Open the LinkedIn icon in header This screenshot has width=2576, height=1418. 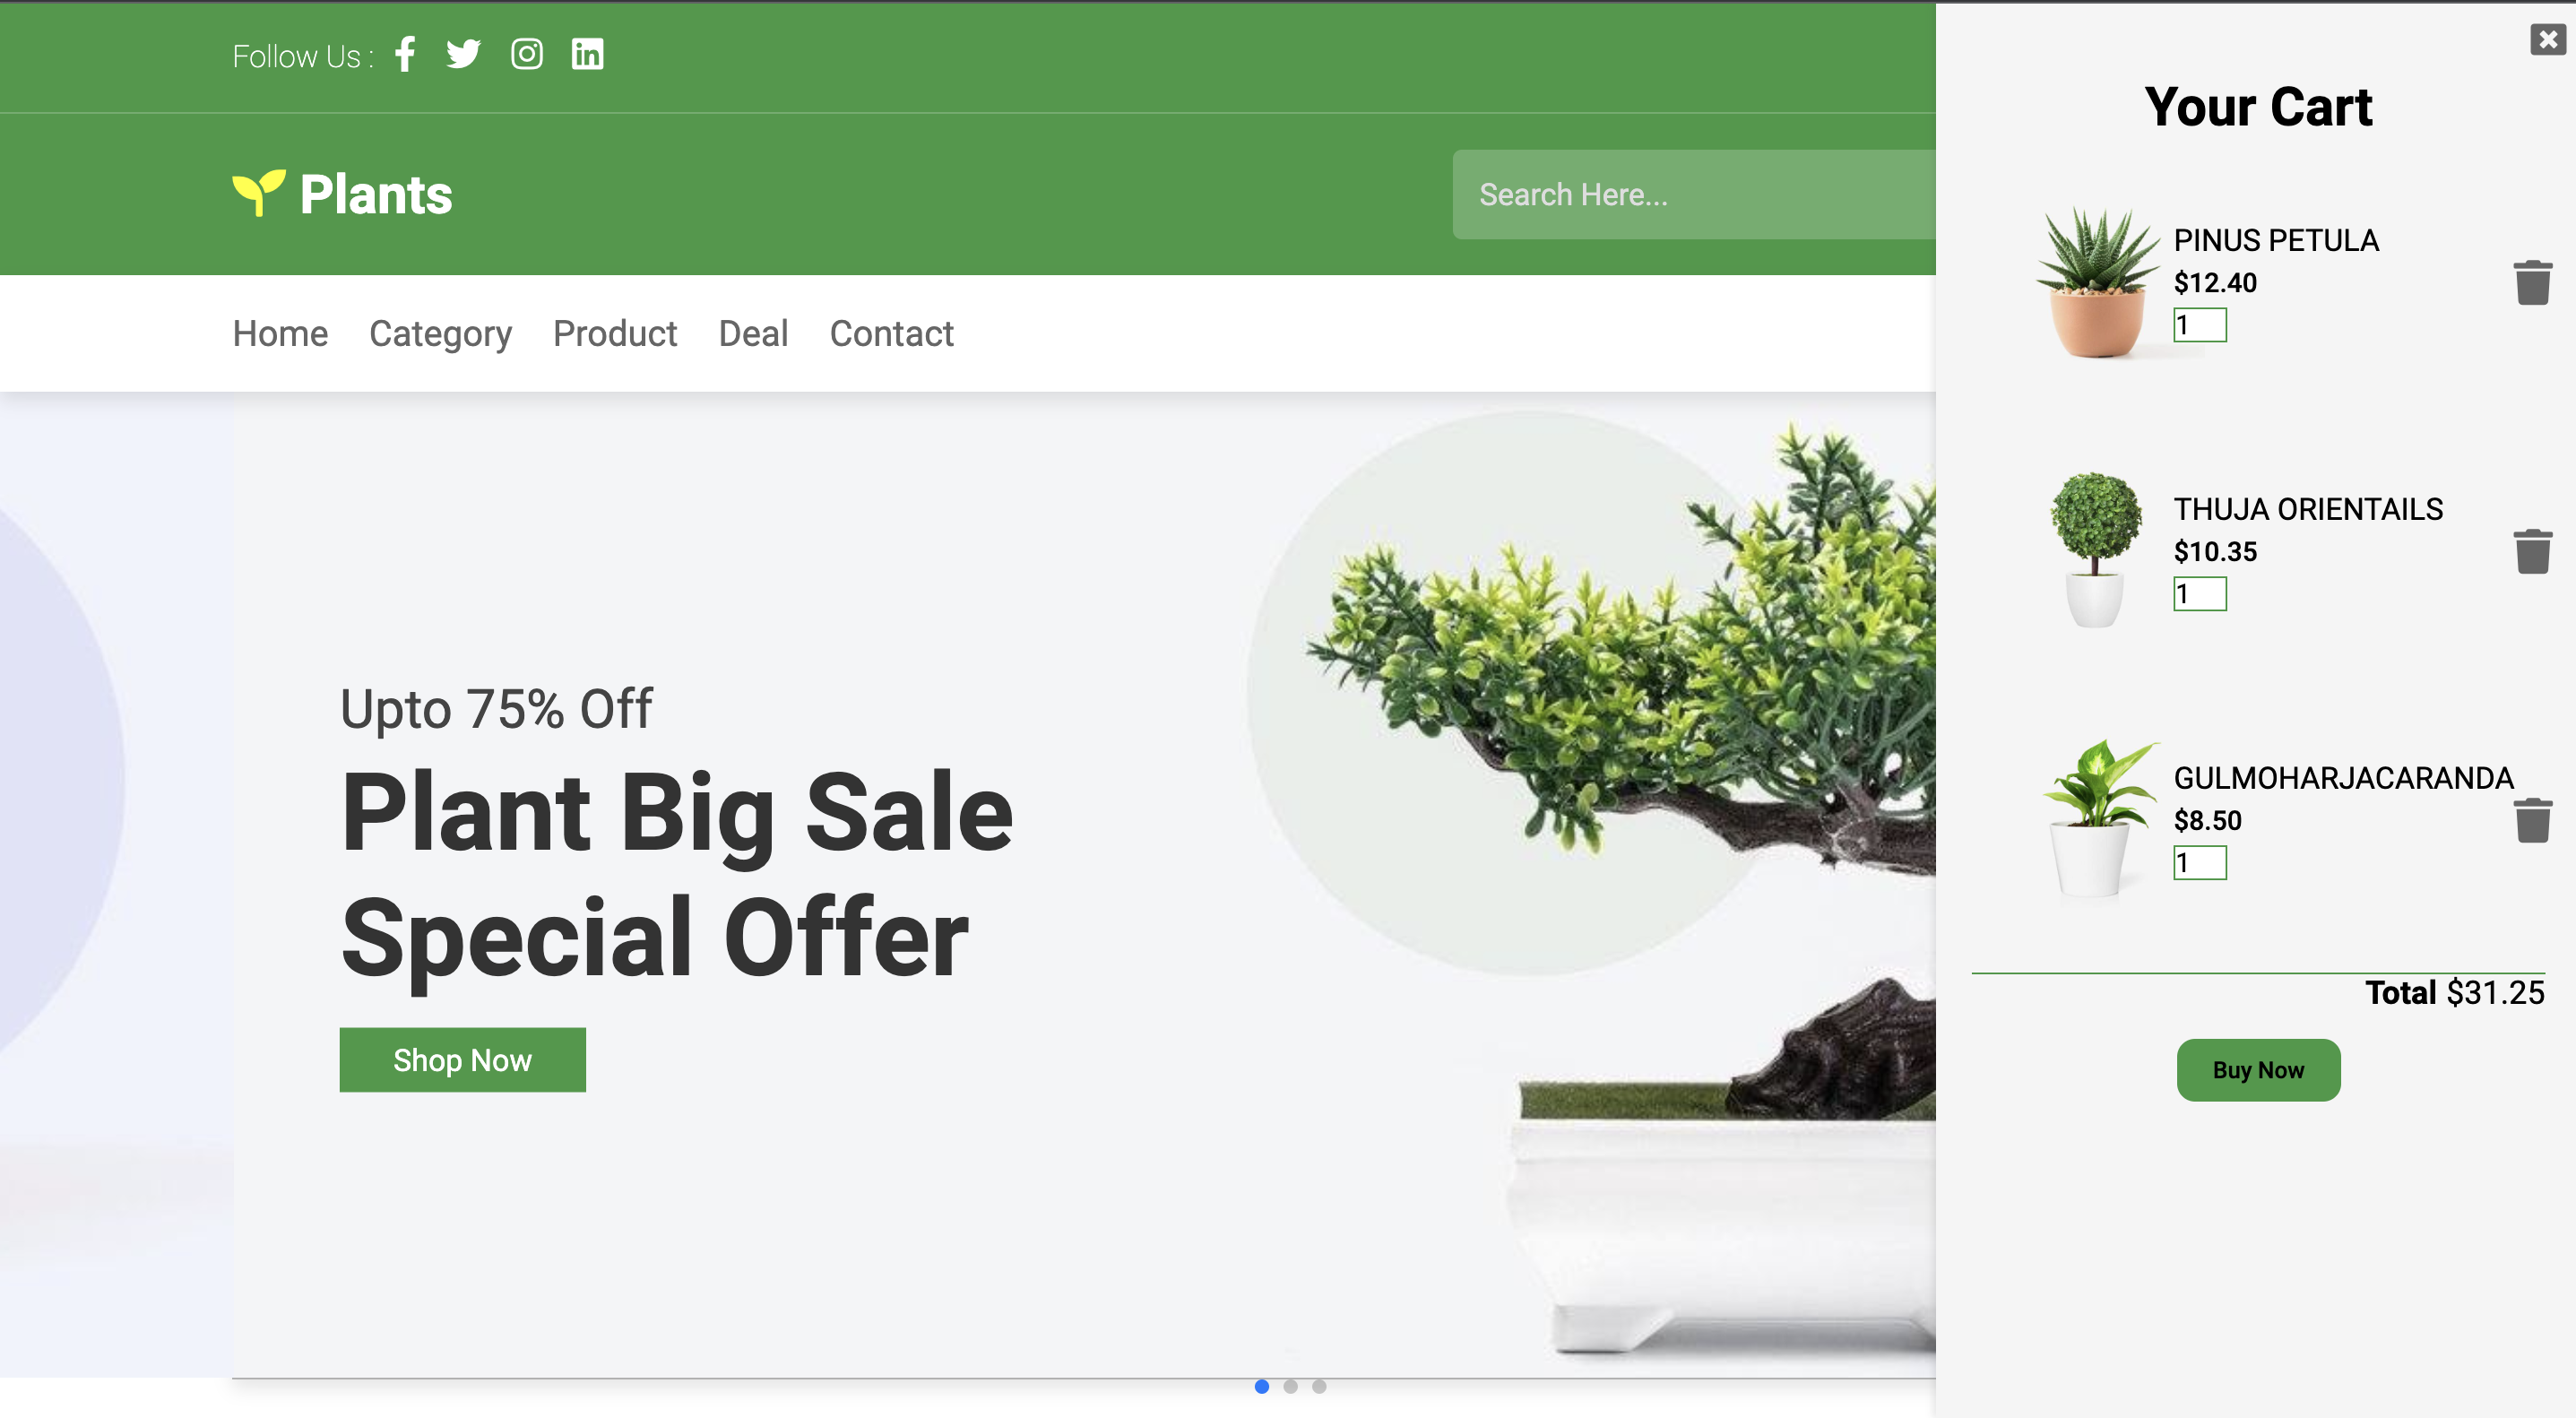coord(587,54)
